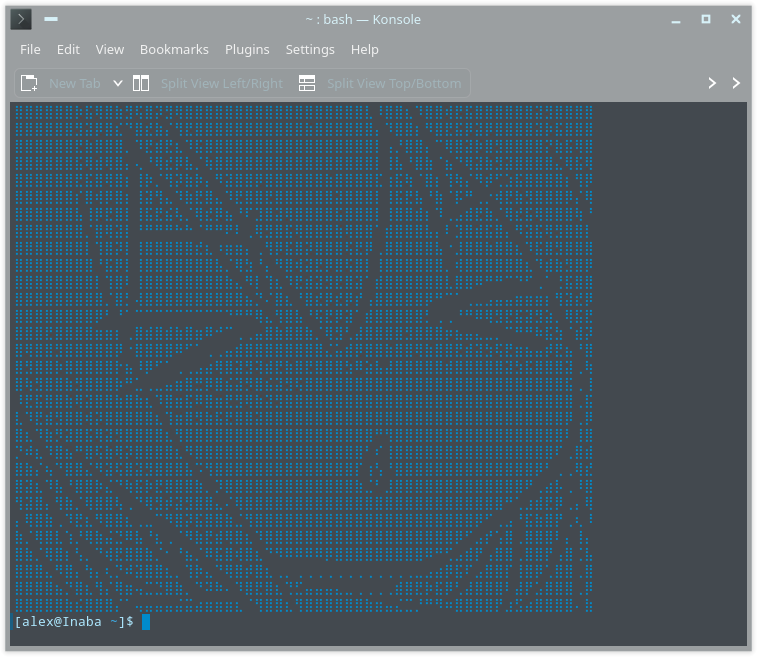
Task: Click the Split View Top/Bottom icon
Action: (x=307, y=83)
